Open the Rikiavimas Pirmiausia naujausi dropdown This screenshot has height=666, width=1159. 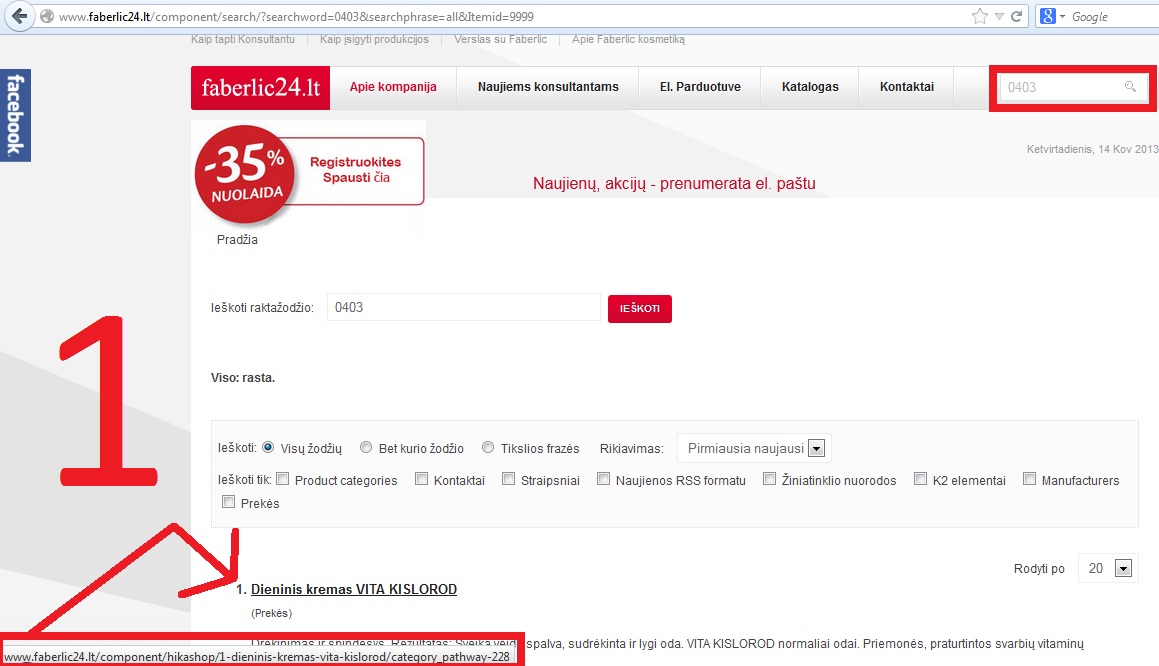click(755, 448)
